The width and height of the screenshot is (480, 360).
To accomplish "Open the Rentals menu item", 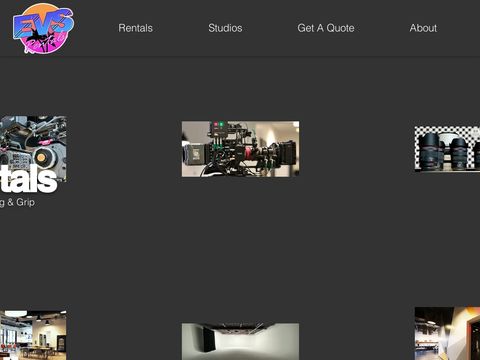I will 135,28.
